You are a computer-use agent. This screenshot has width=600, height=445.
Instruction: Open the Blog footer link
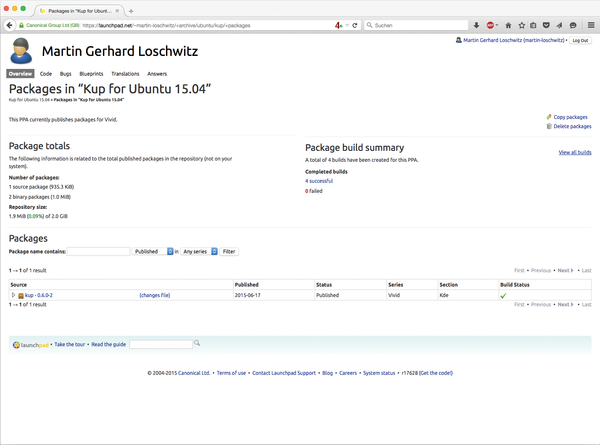pyautogui.click(x=328, y=373)
